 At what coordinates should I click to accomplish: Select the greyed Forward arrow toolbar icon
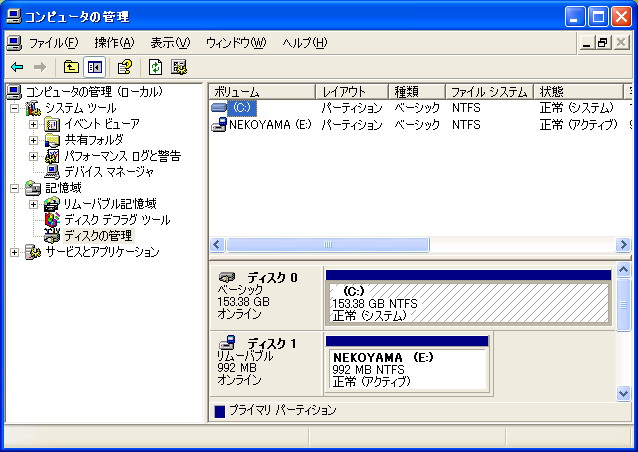40,67
